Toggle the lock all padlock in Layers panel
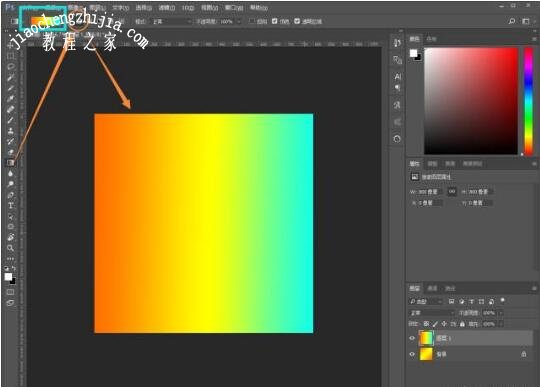The height and width of the screenshot is (387, 540). 462,324
